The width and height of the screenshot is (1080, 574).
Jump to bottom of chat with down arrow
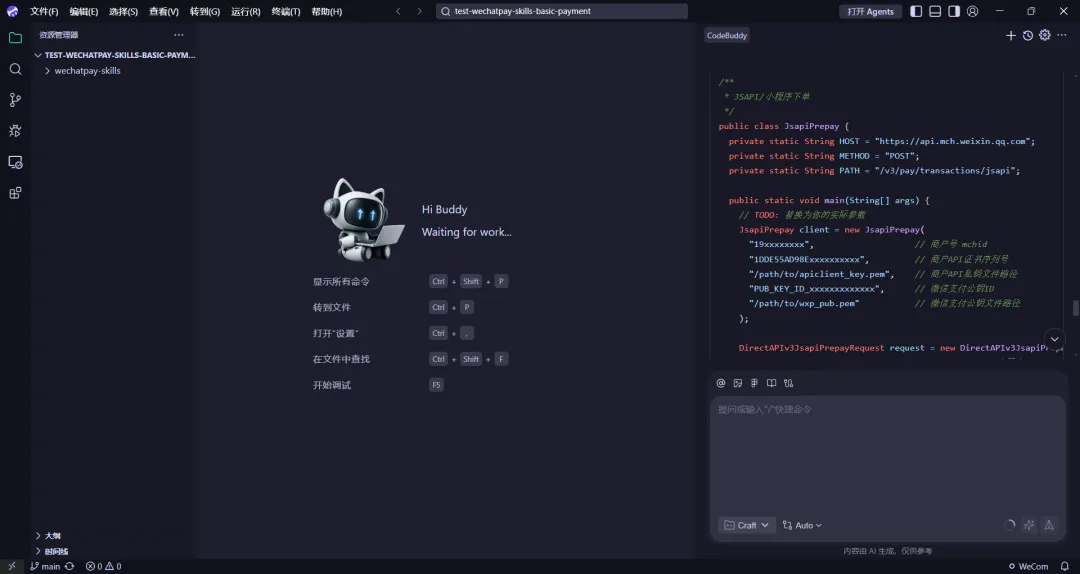pos(1054,339)
